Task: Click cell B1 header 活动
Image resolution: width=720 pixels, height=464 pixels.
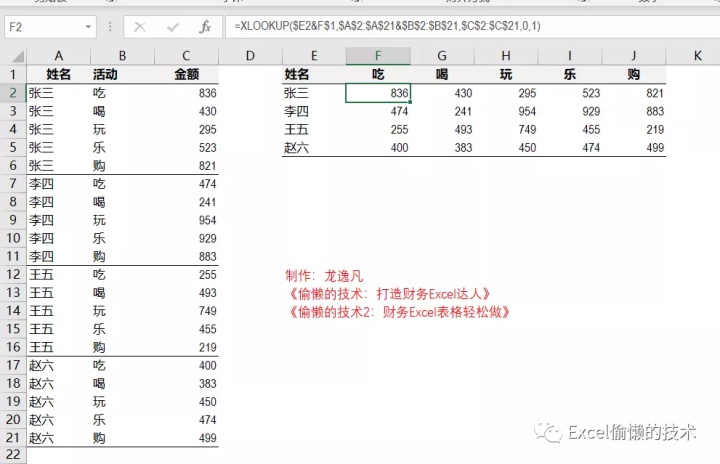Action: point(123,74)
